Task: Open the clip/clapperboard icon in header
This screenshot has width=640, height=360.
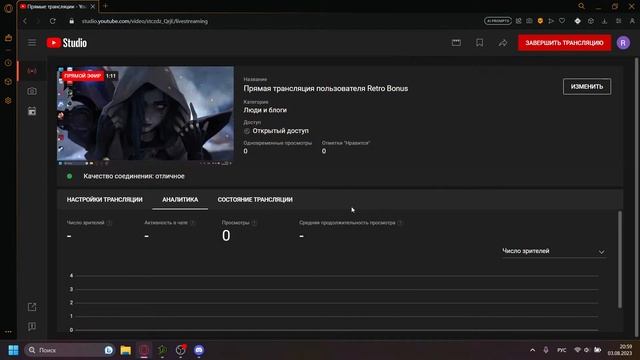Action: point(456,42)
